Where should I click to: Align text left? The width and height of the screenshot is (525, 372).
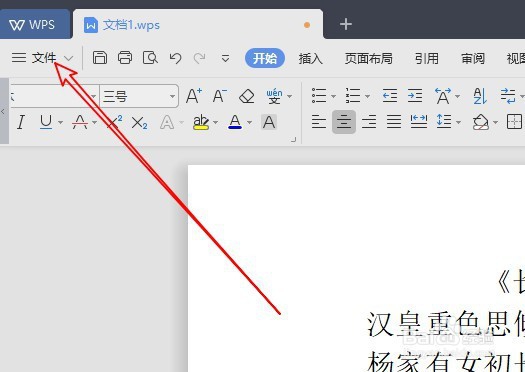point(319,122)
